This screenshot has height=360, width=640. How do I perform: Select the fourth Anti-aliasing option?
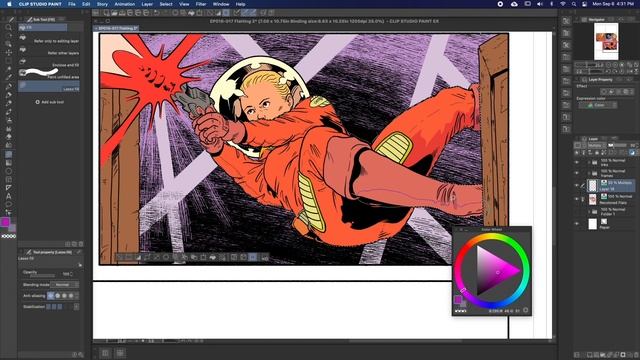click(71, 296)
